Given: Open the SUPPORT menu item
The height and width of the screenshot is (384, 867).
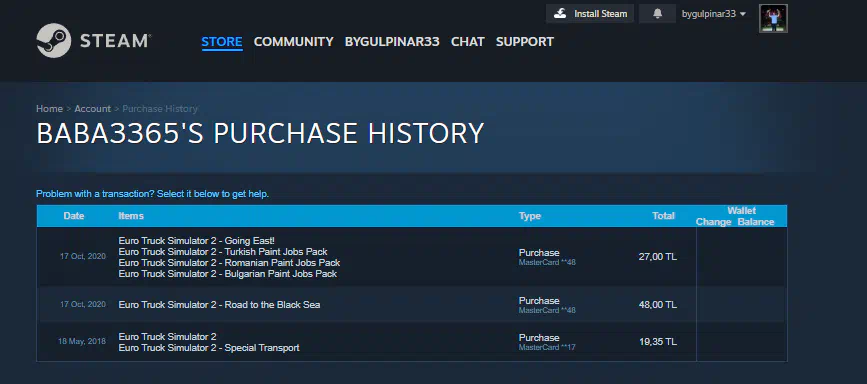Looking at the screenshot, I should click(525, 41).
